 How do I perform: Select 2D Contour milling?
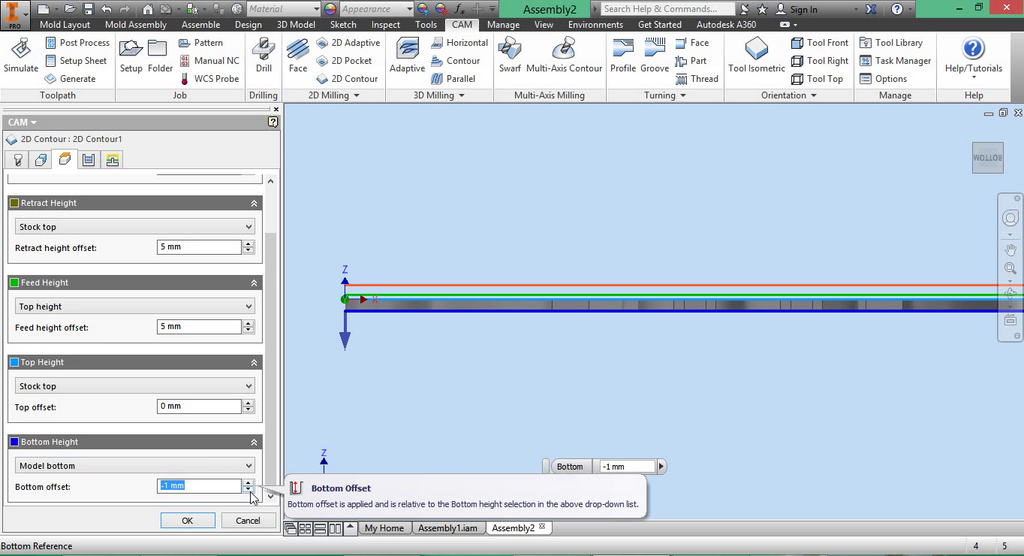click(x=347, y=78)
